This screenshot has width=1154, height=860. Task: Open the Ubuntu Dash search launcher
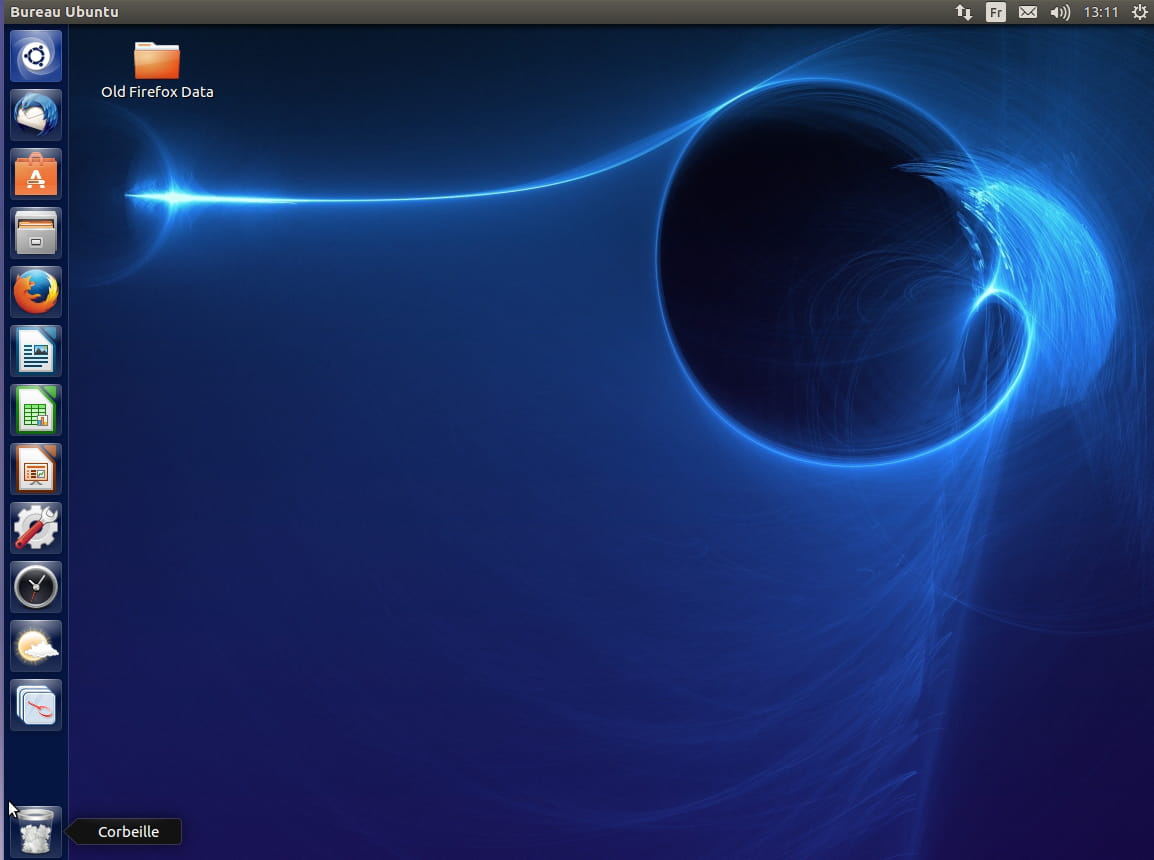36,56
